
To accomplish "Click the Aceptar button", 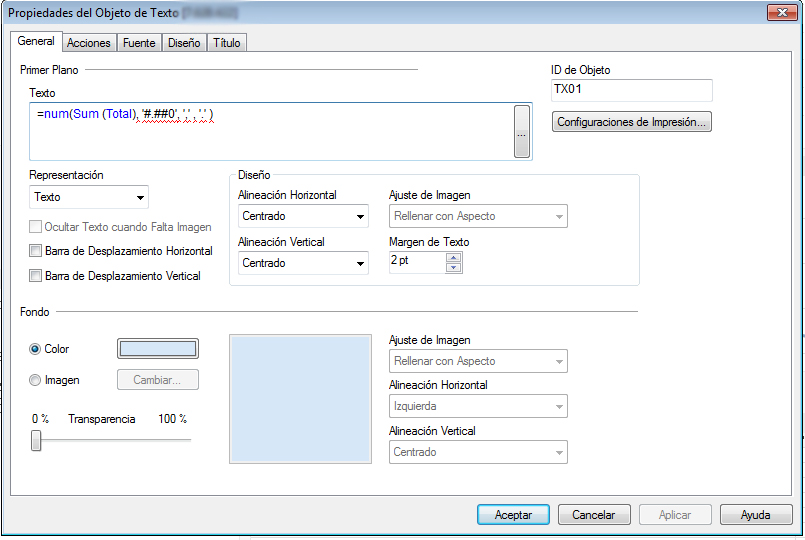I will [x=513, y=515].
